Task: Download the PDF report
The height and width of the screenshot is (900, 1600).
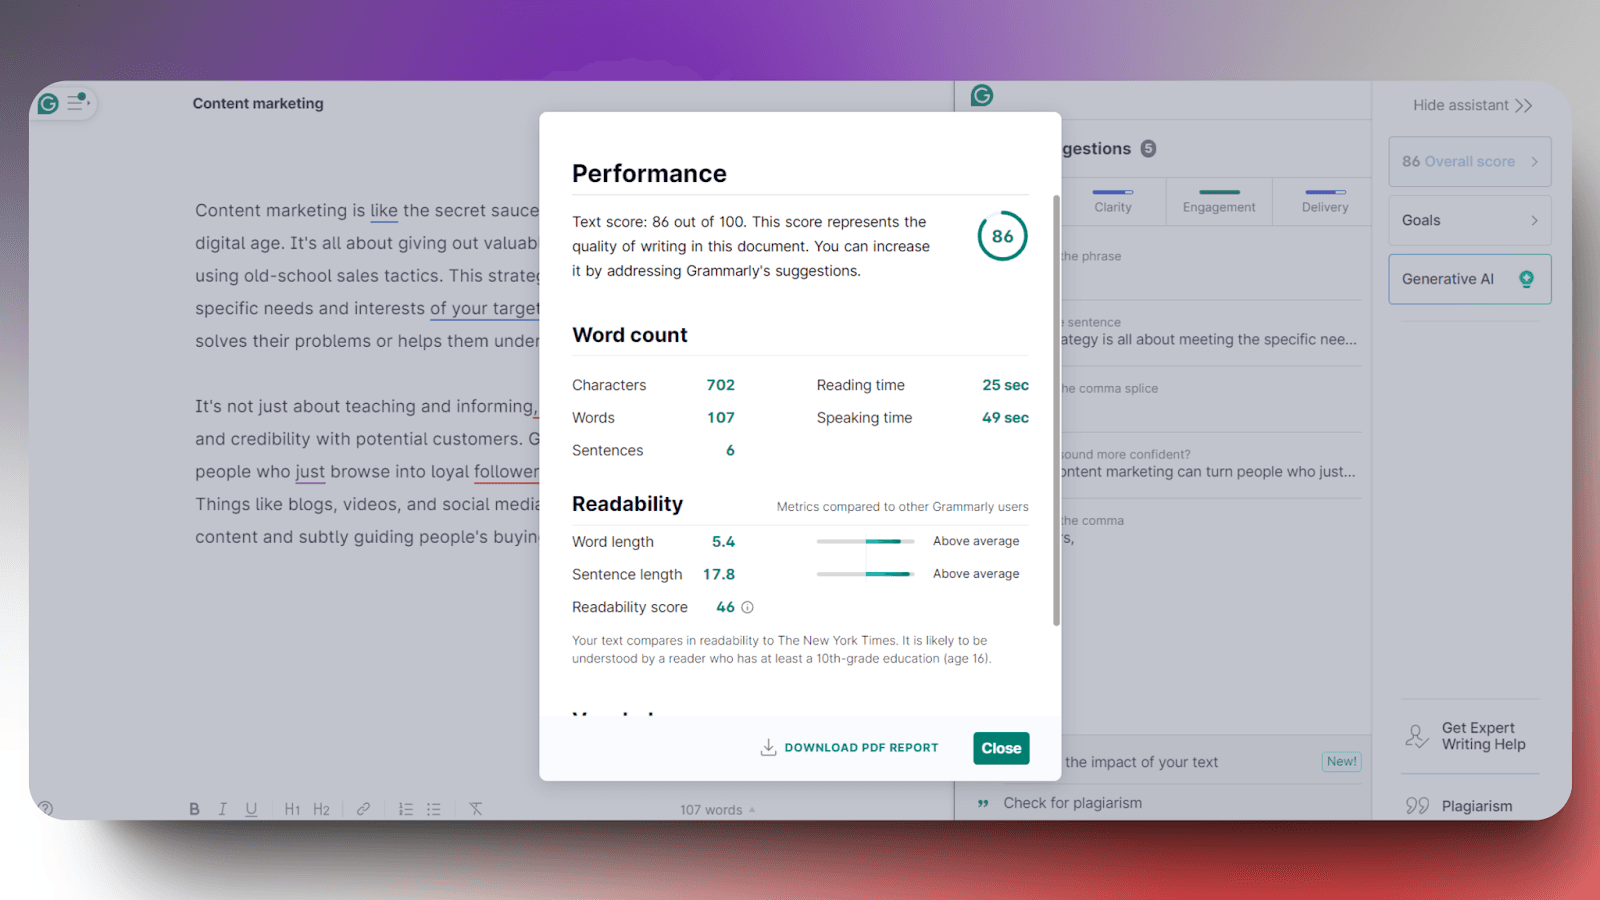Action: [x=849, y=747]
